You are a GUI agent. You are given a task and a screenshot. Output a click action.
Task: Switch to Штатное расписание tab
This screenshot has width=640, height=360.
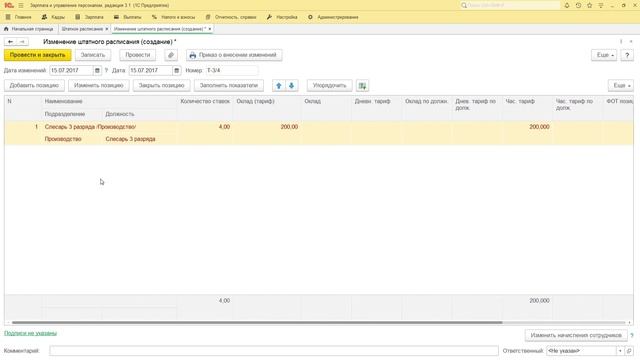[82, 29]
